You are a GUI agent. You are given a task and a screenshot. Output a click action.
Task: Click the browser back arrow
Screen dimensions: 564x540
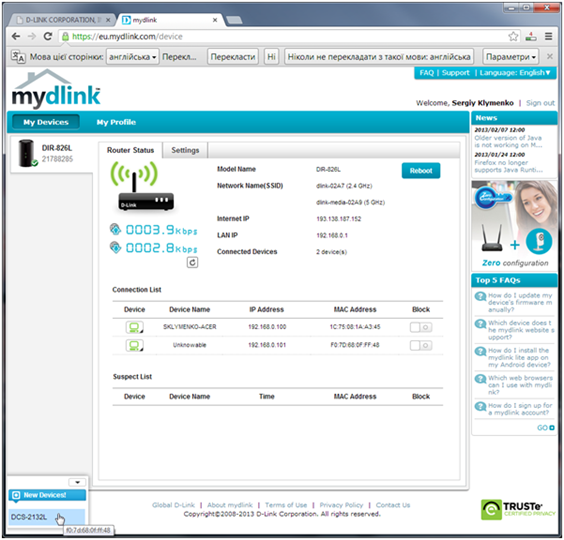click(16, 36)
